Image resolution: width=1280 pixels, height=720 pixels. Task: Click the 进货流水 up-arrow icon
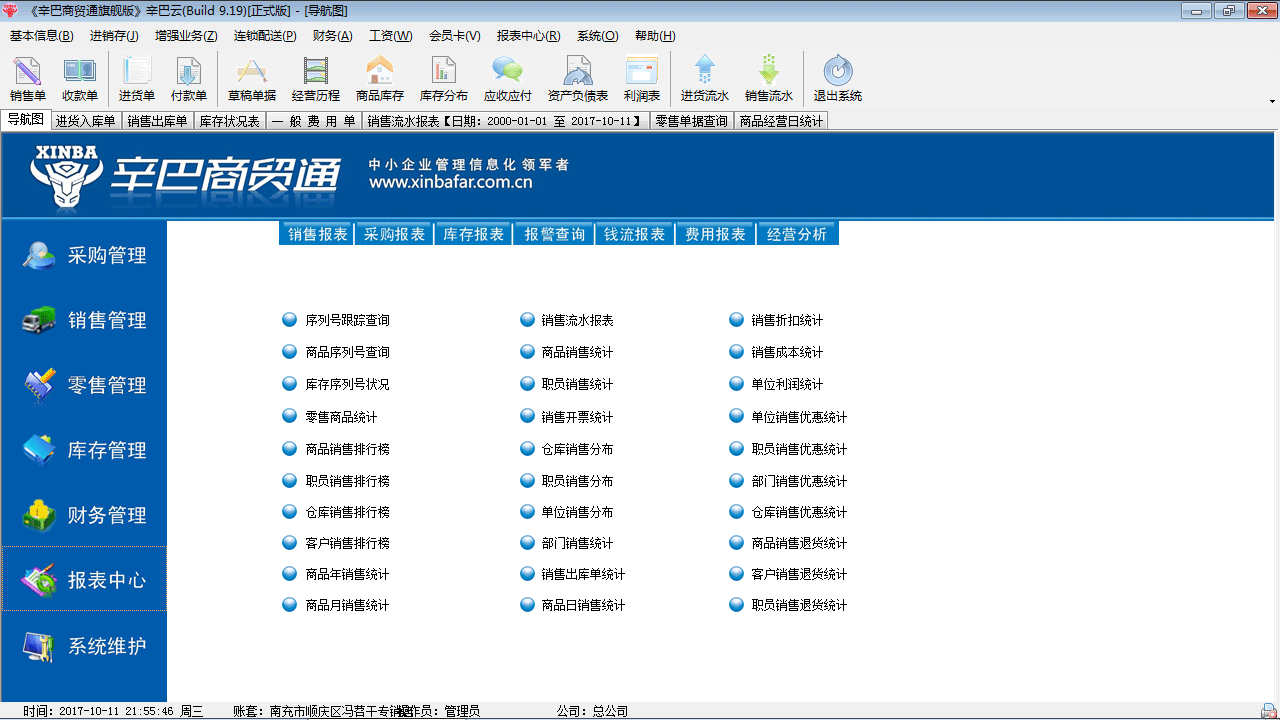coord(705,80)
